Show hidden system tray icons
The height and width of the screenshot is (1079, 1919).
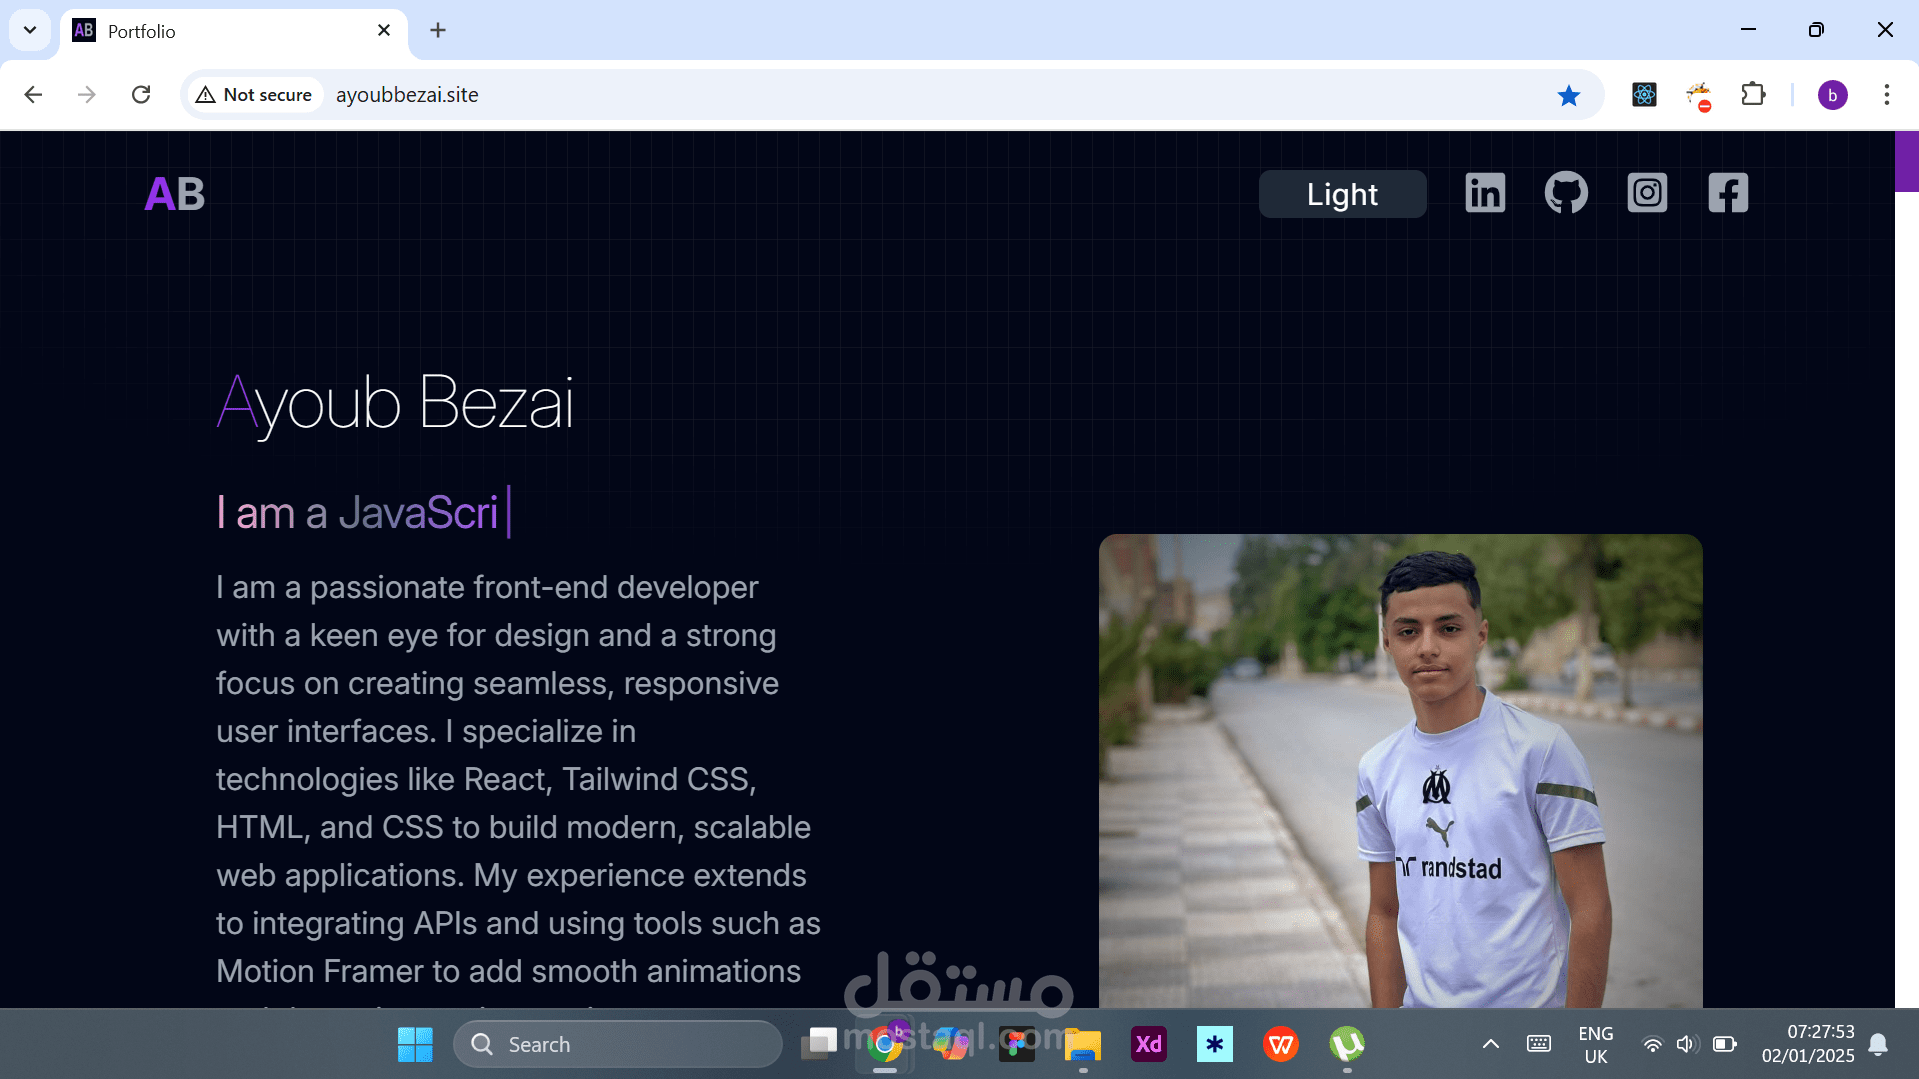(1490, 1044)
